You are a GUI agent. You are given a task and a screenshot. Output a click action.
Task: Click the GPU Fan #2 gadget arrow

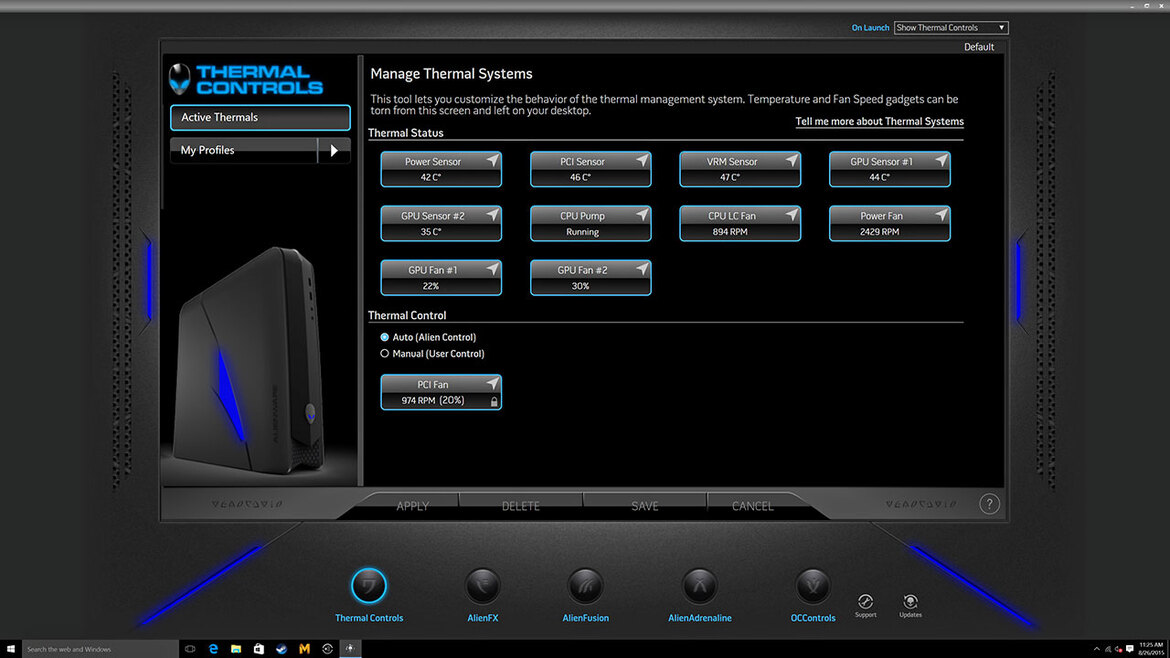click(x=642, y=269)
